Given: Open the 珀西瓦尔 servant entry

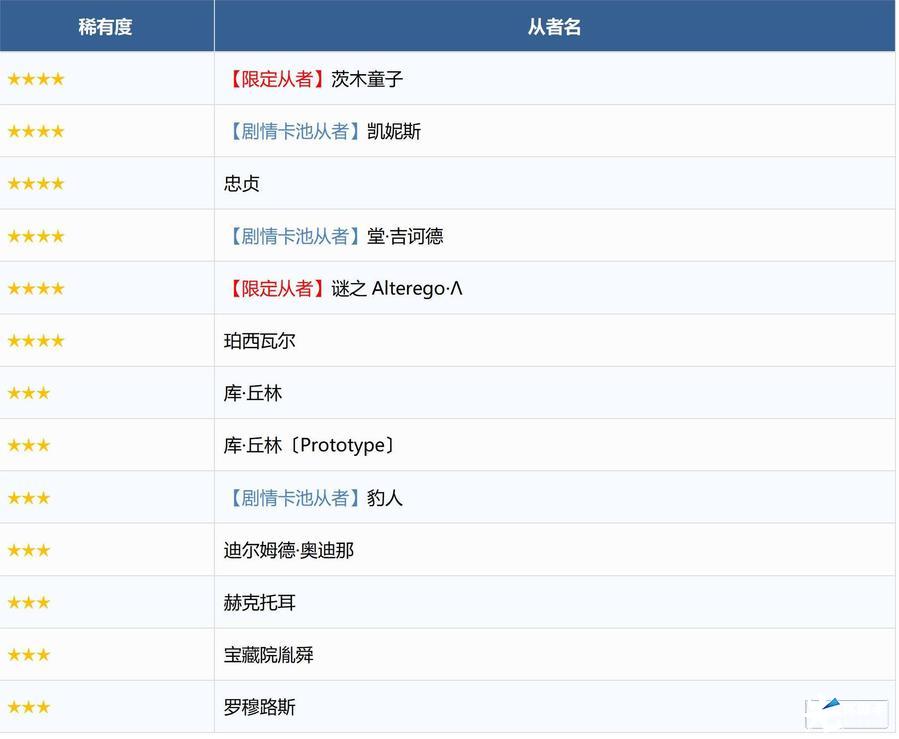Looking at the screenshot, I should coord(260,341).
